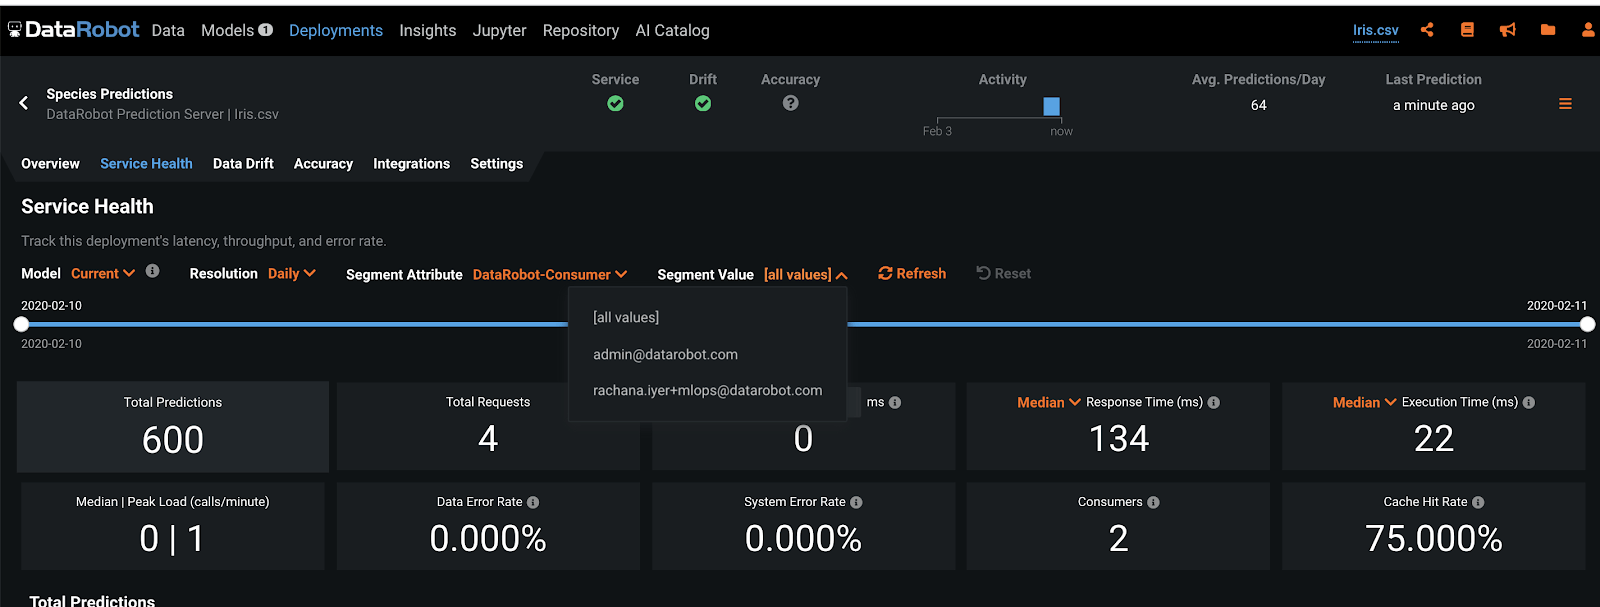Select the Execution Time tile value 22
The width and height of the screenshot is (1600, 607).
click(1434, 439)
